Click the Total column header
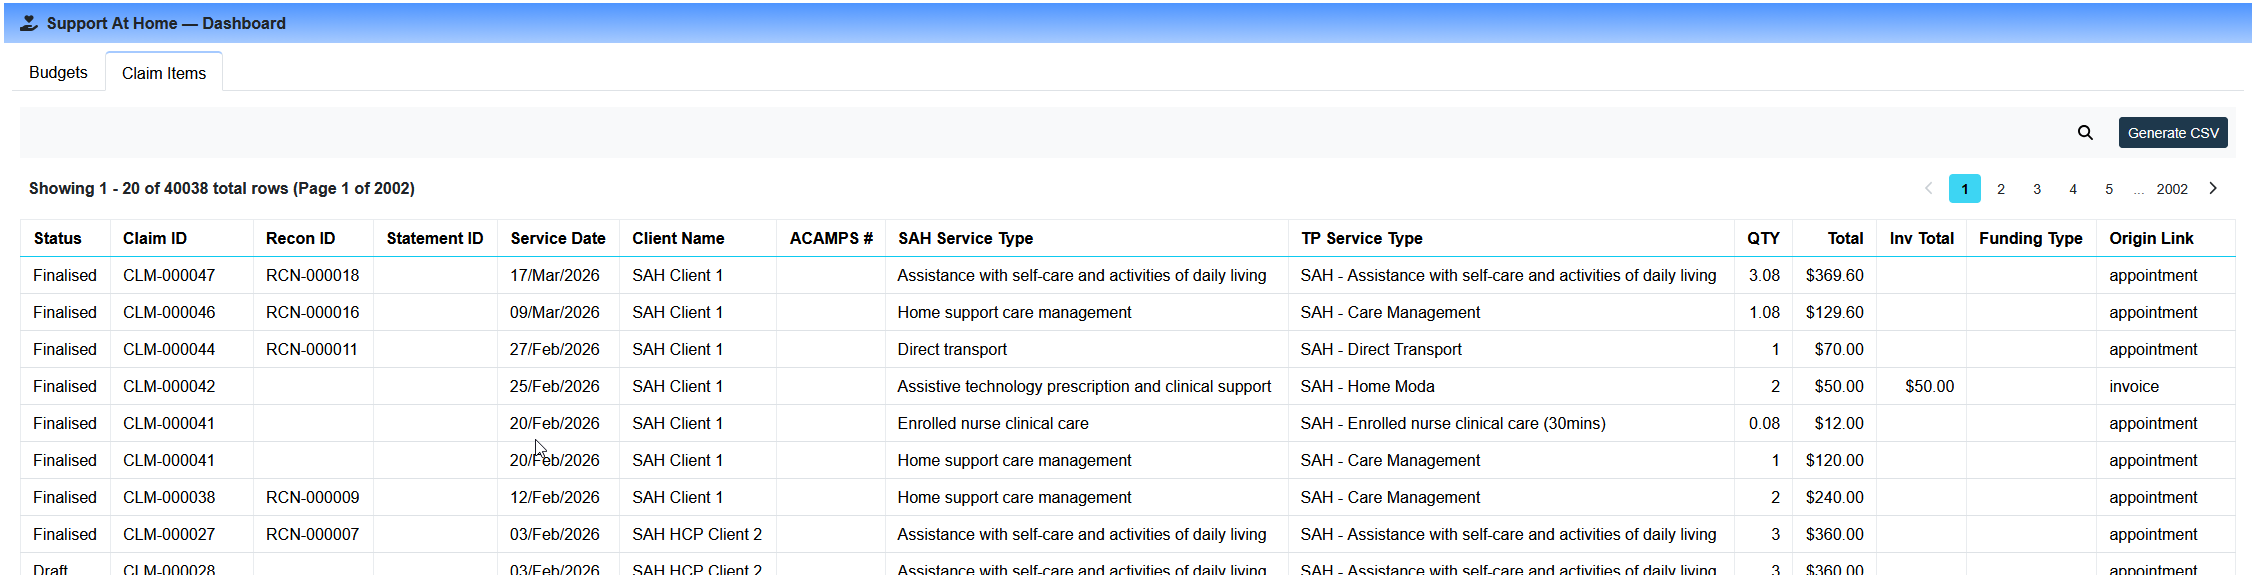The height and width of the screenshot is (575, 2252). pos(1844,238)
